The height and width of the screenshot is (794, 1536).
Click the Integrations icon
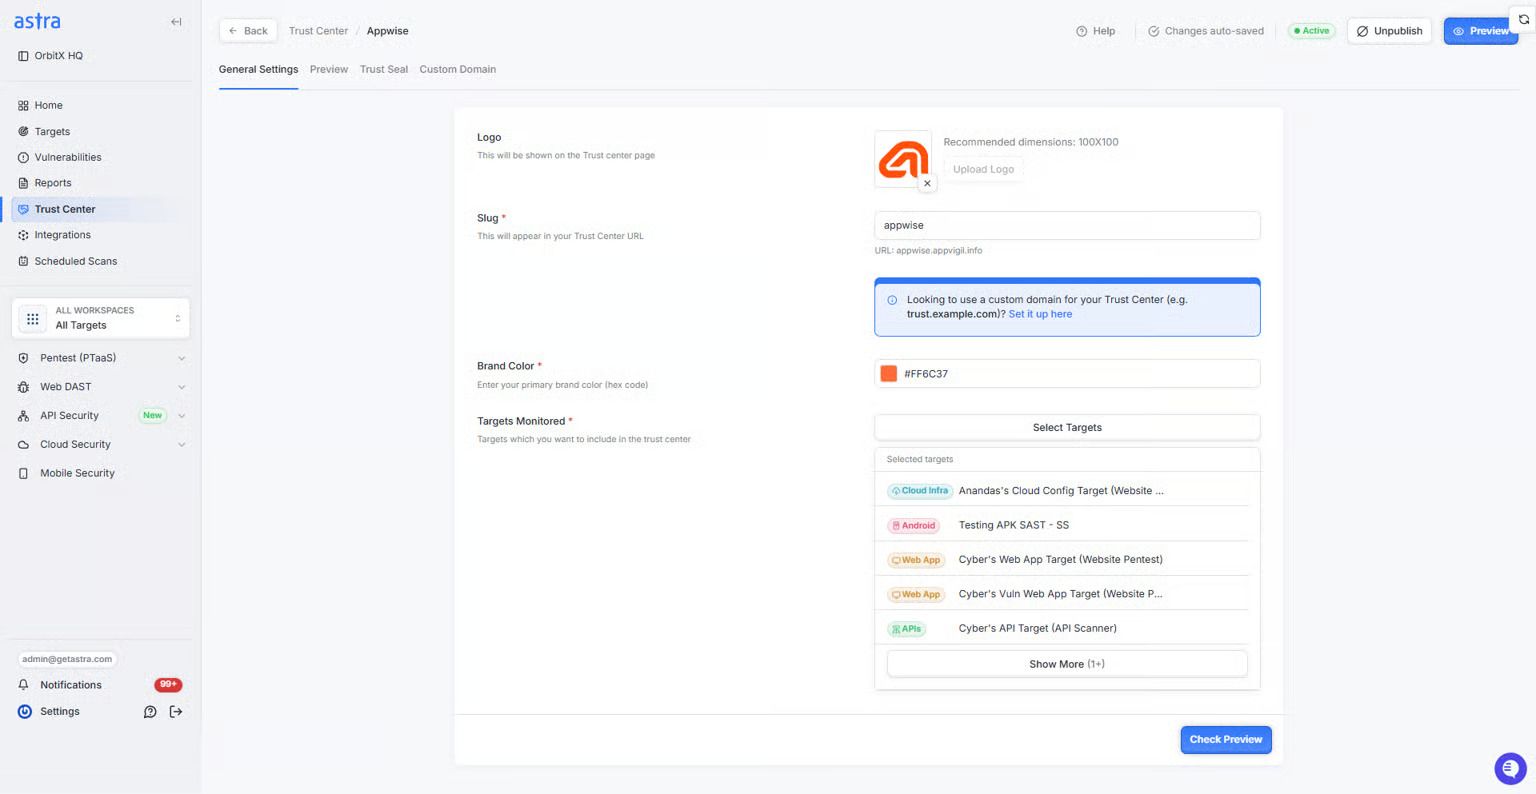pyautogui.click(x=23, y=235)
